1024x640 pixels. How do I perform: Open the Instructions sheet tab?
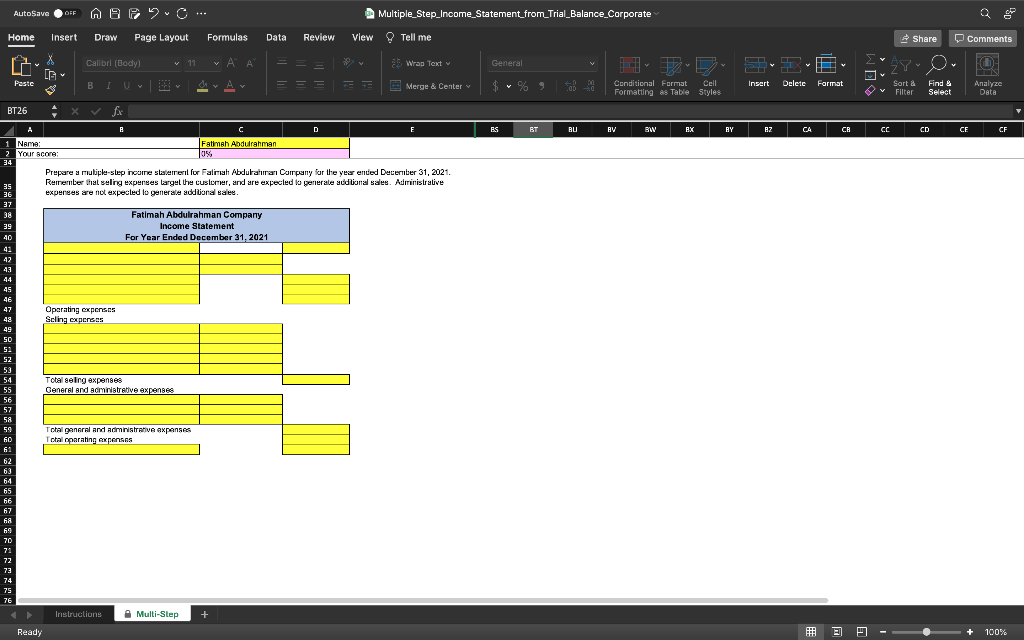78,613
